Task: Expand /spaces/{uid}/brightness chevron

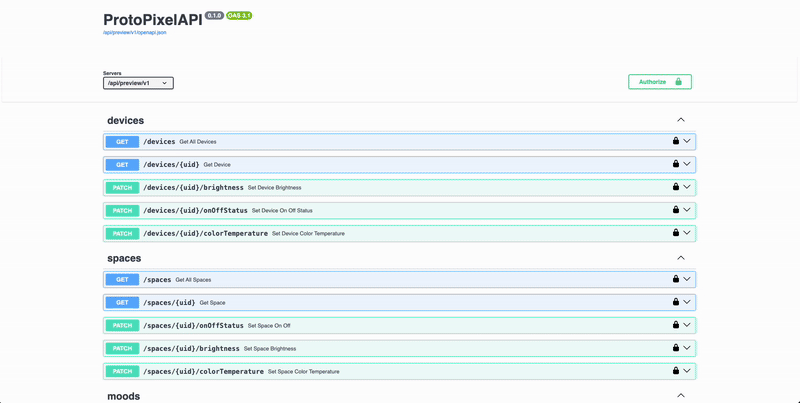Action: pos(687,347)
